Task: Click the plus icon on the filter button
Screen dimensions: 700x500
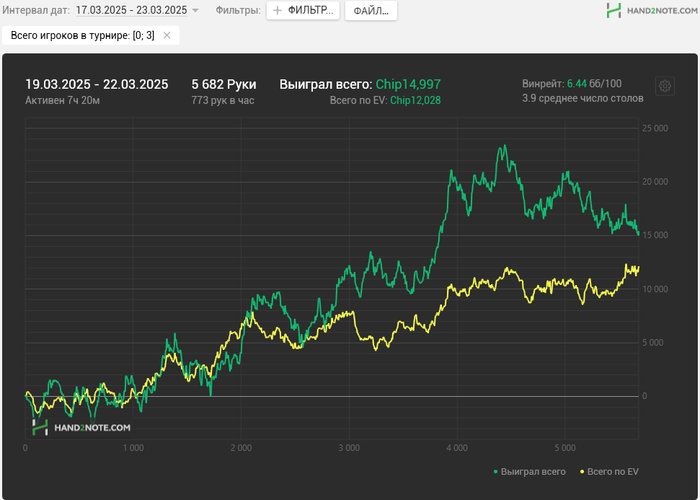Action: 277,11
